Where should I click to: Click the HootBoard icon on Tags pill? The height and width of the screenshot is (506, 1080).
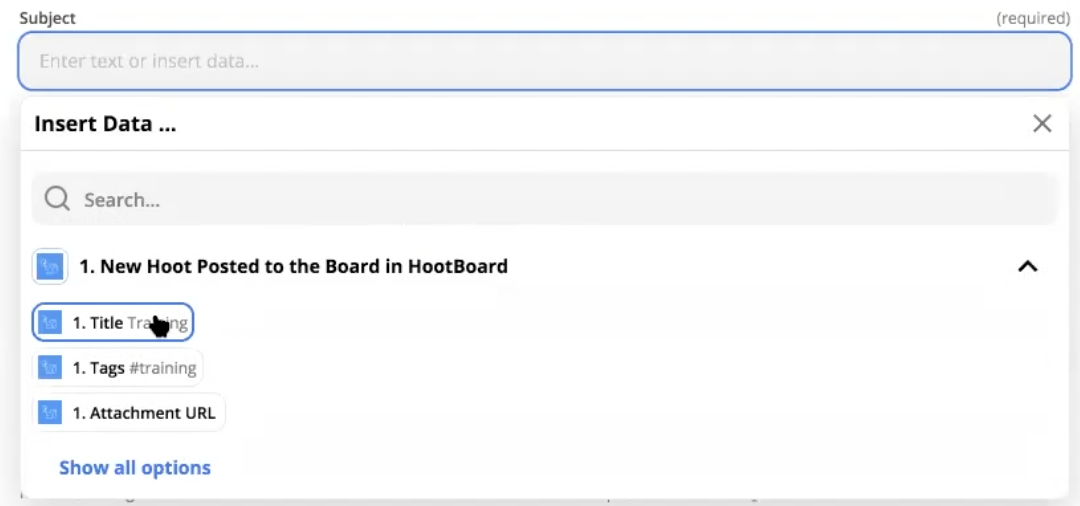coord(50,368)
